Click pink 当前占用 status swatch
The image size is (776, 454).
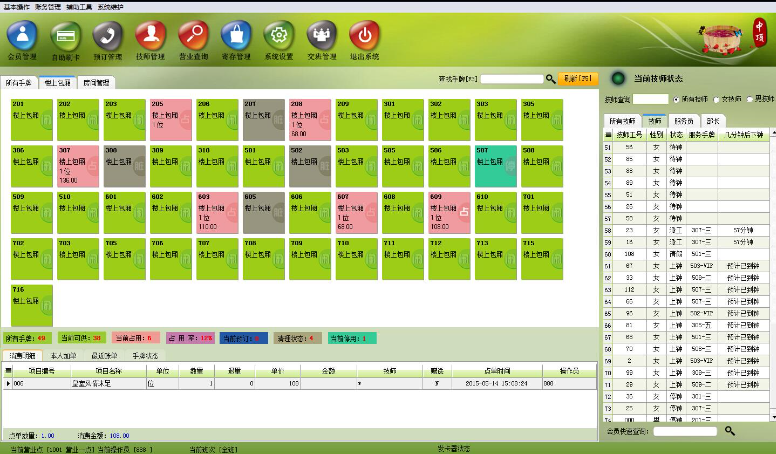(136, 338)
